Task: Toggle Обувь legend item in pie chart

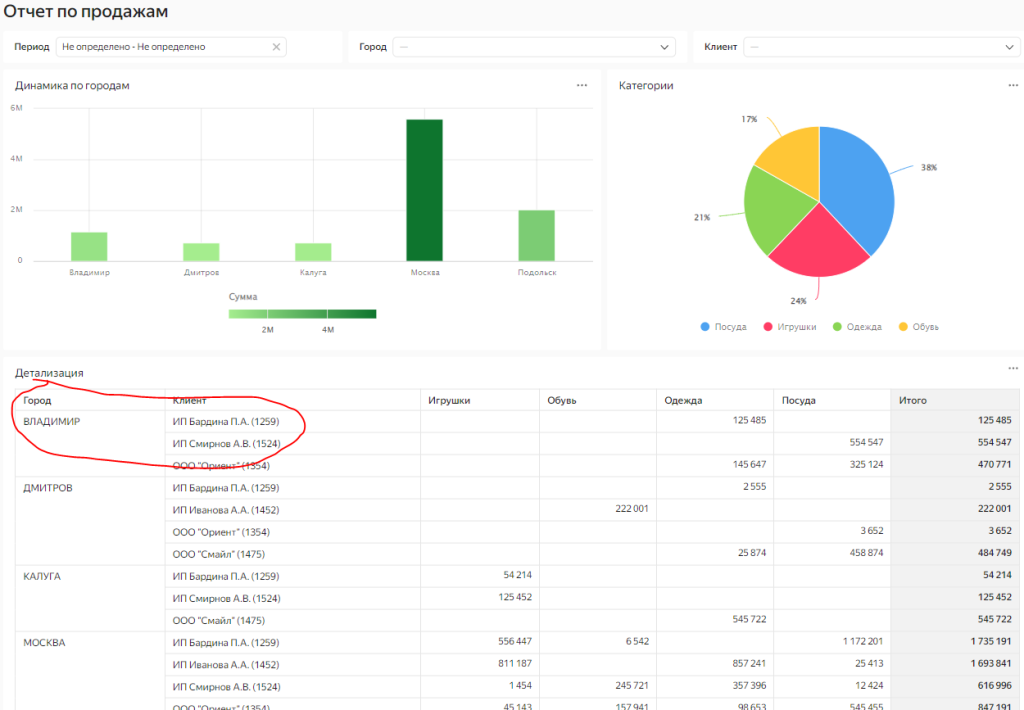Action: pos(919,327)
